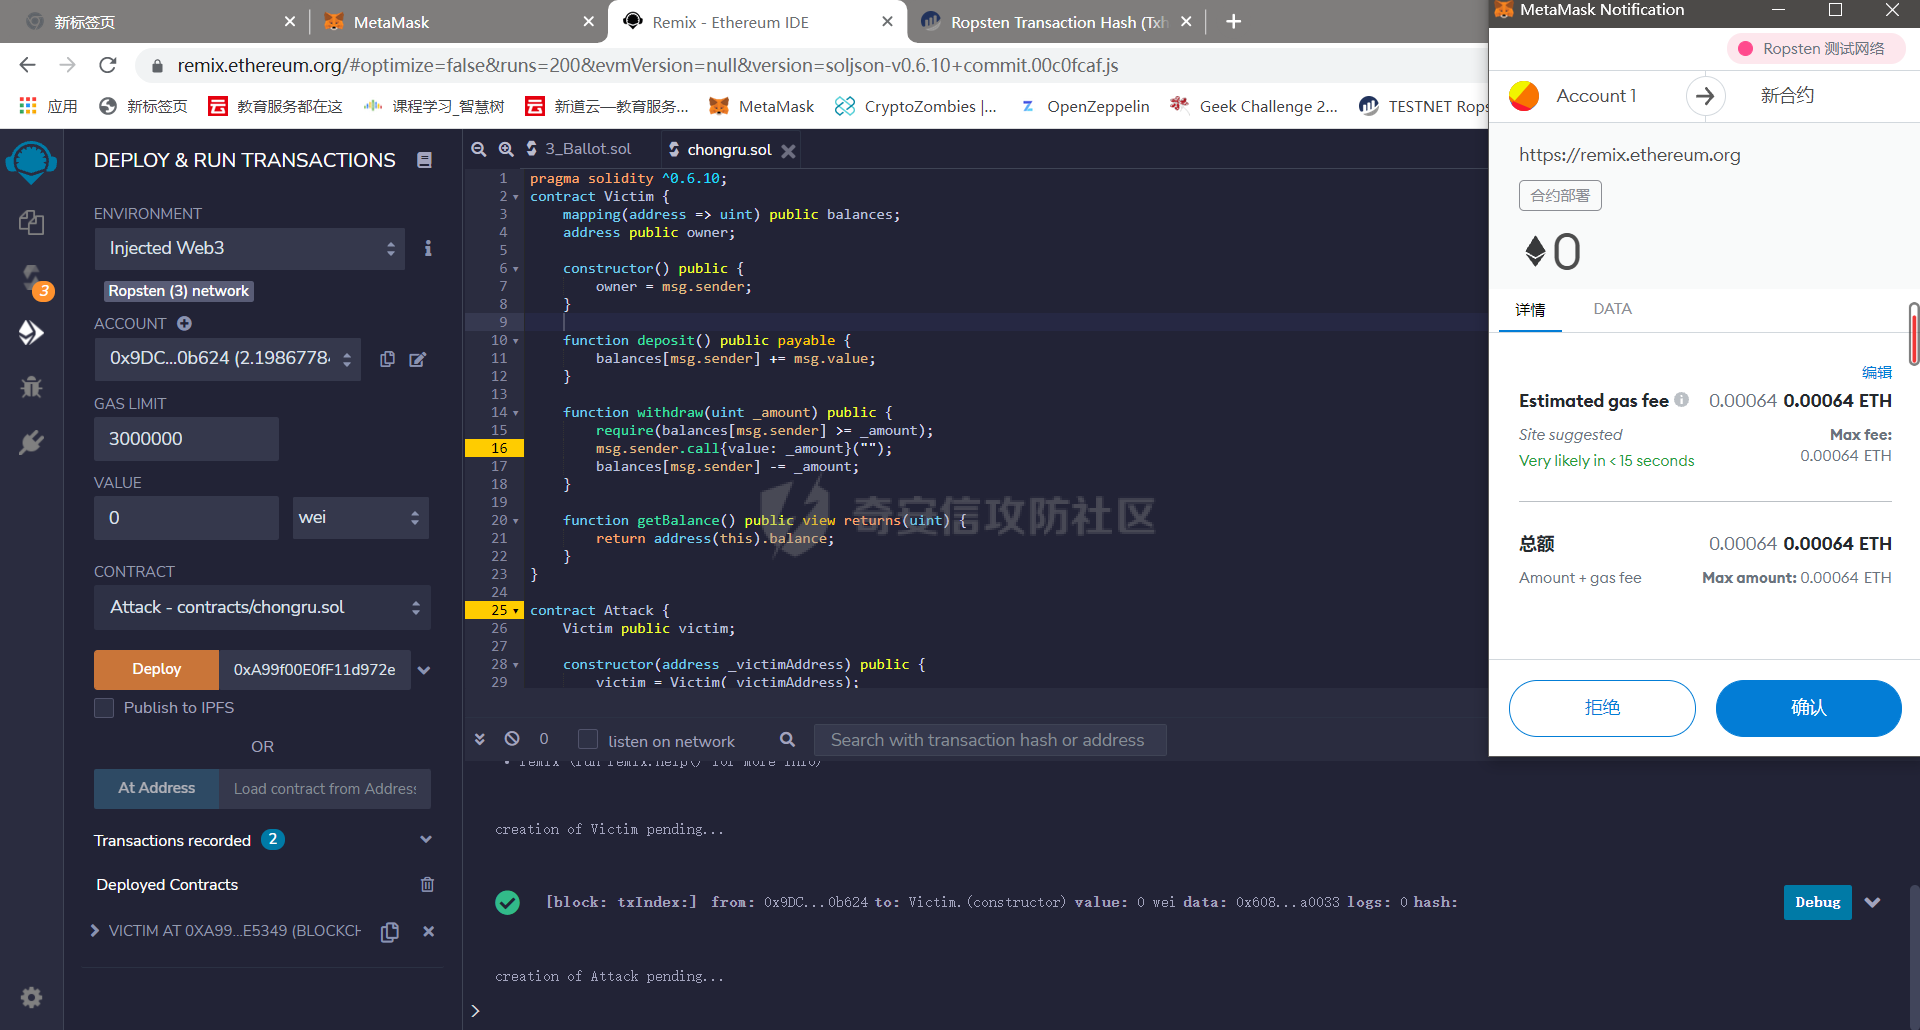
Task: Open DATA tab in MetaMask
Action: click(1612, 309)
